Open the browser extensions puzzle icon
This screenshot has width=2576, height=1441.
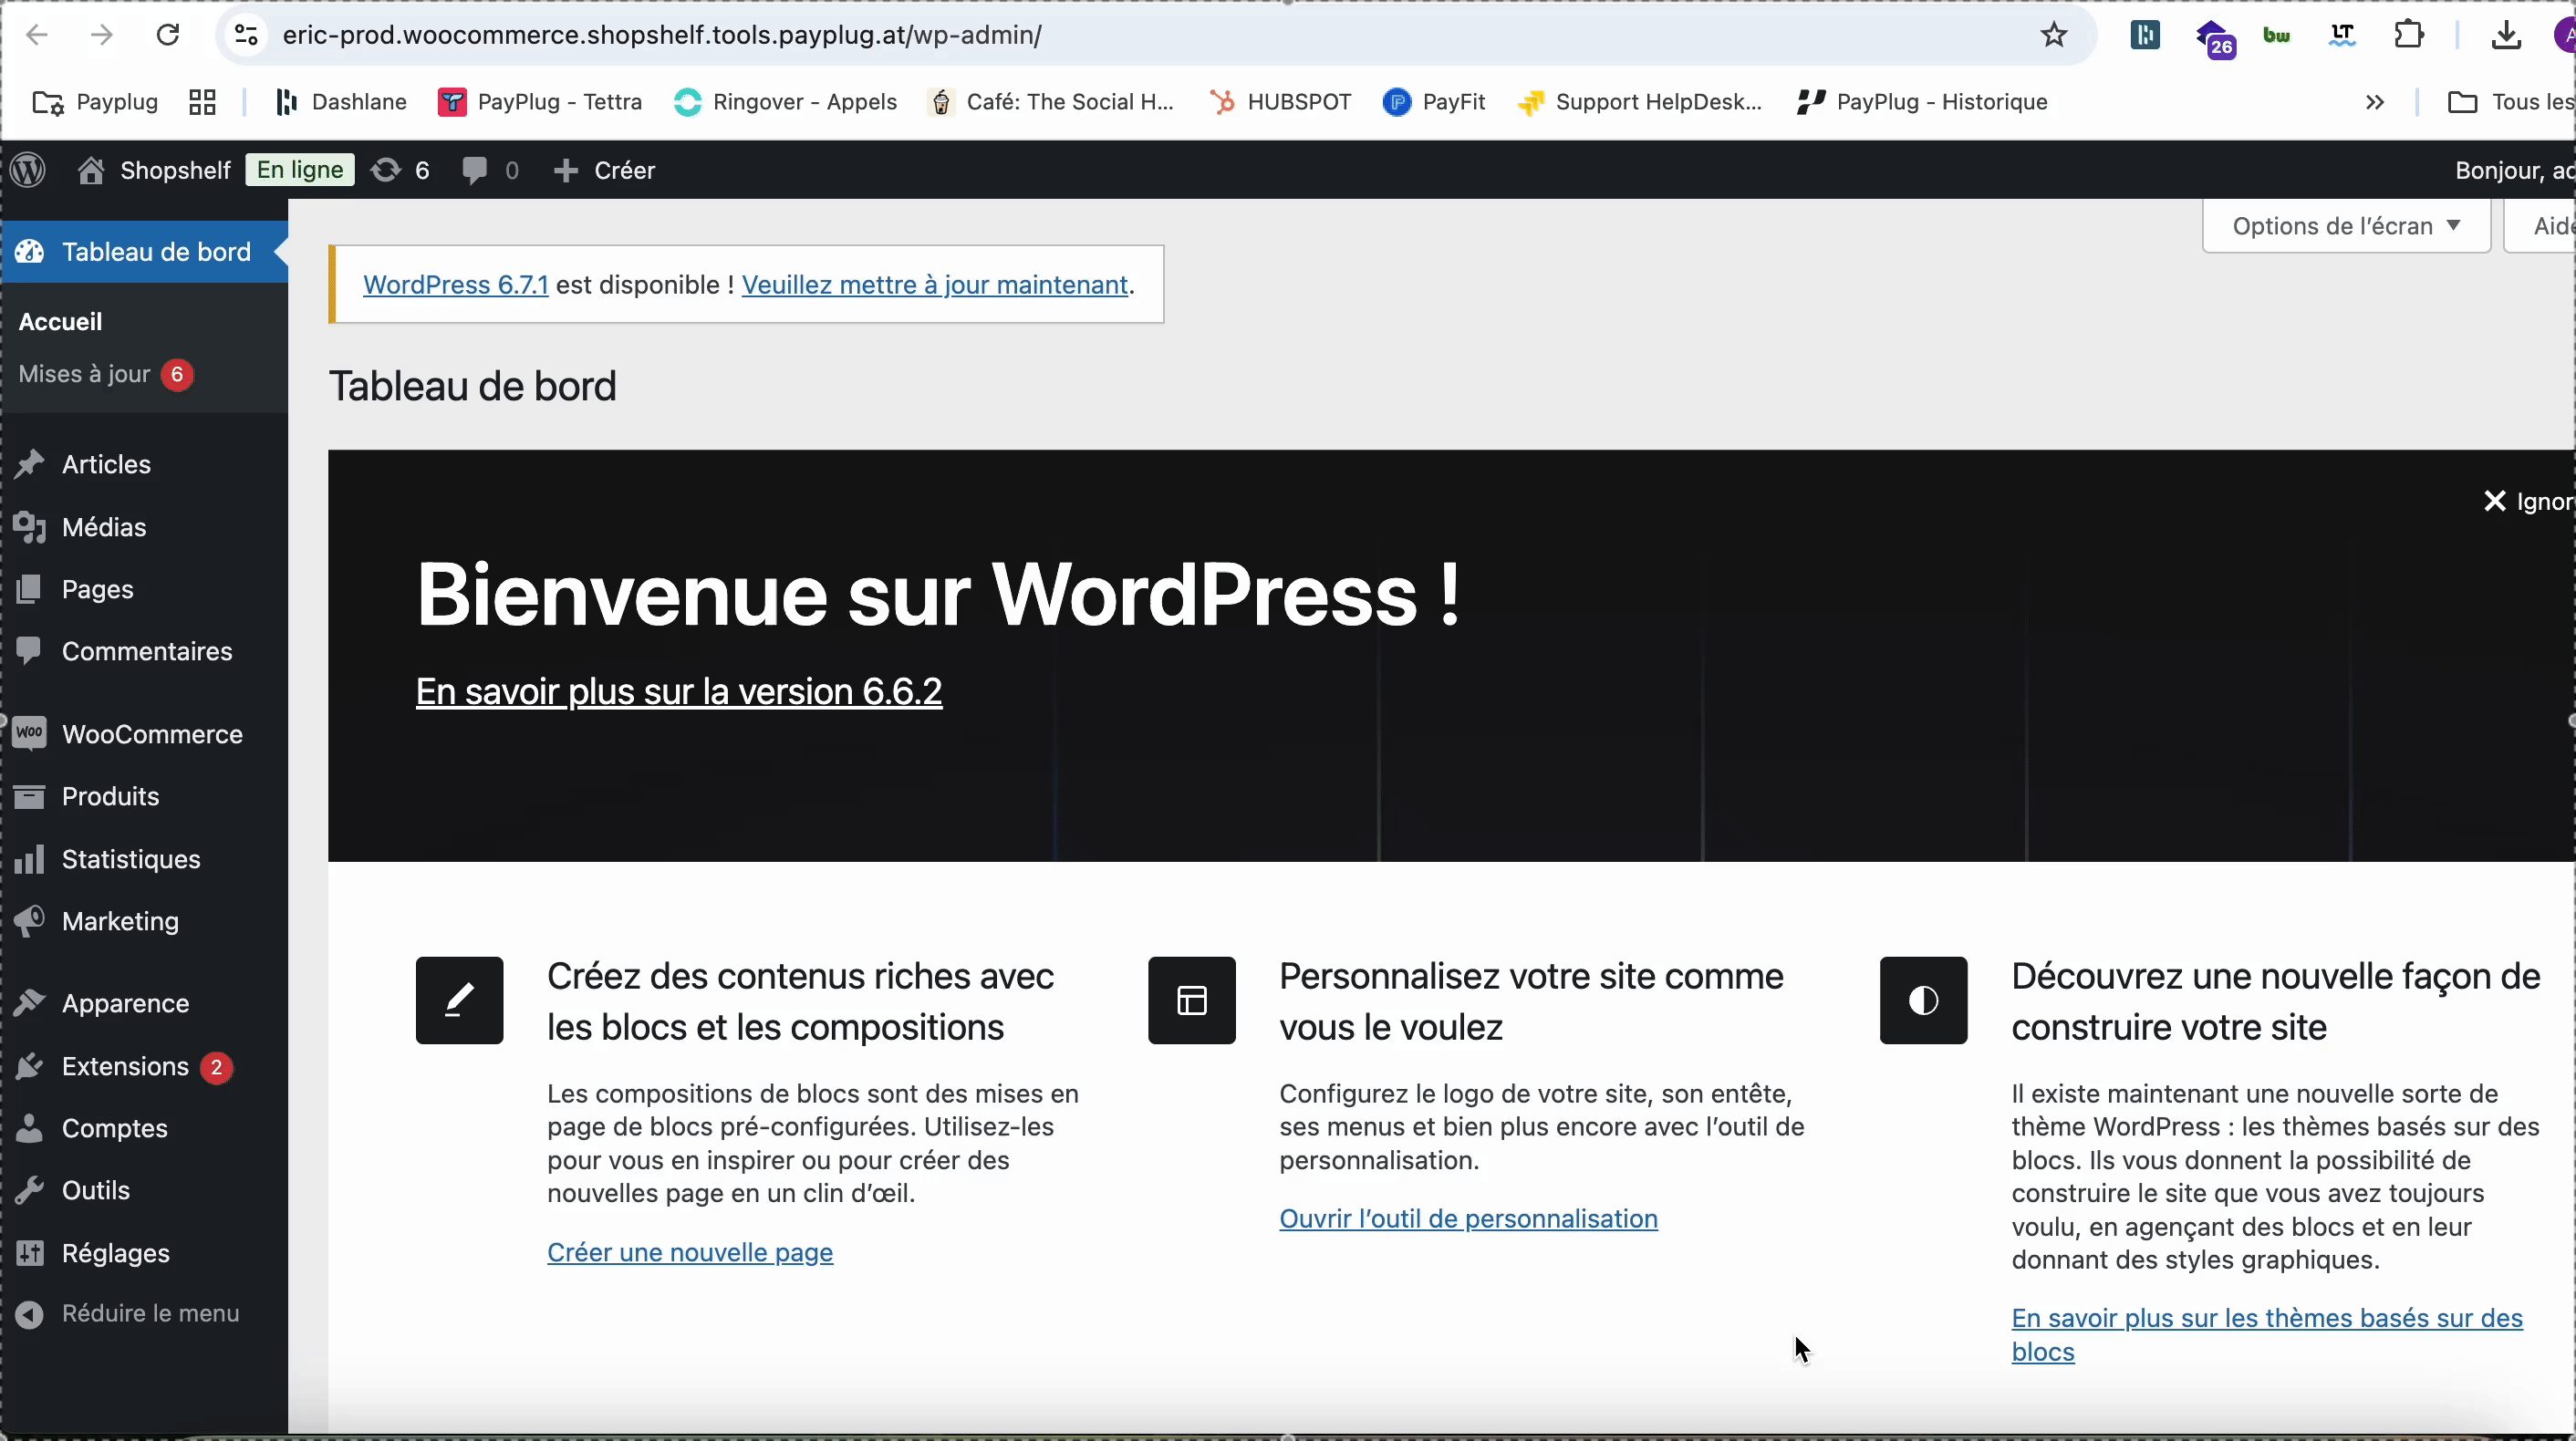(2410, 36)
